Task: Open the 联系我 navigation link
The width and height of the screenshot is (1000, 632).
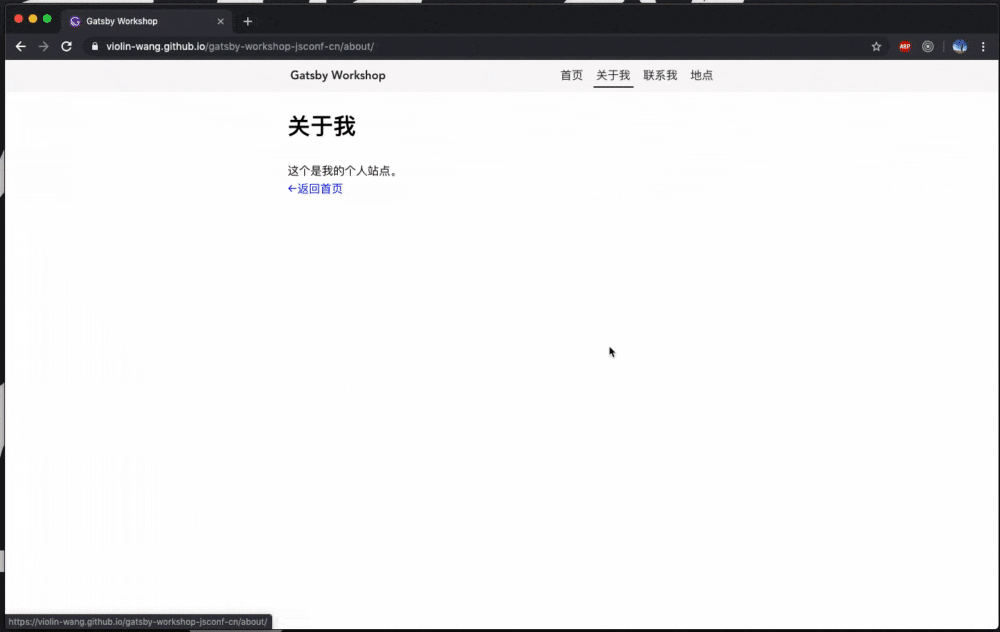Action: 660,75
